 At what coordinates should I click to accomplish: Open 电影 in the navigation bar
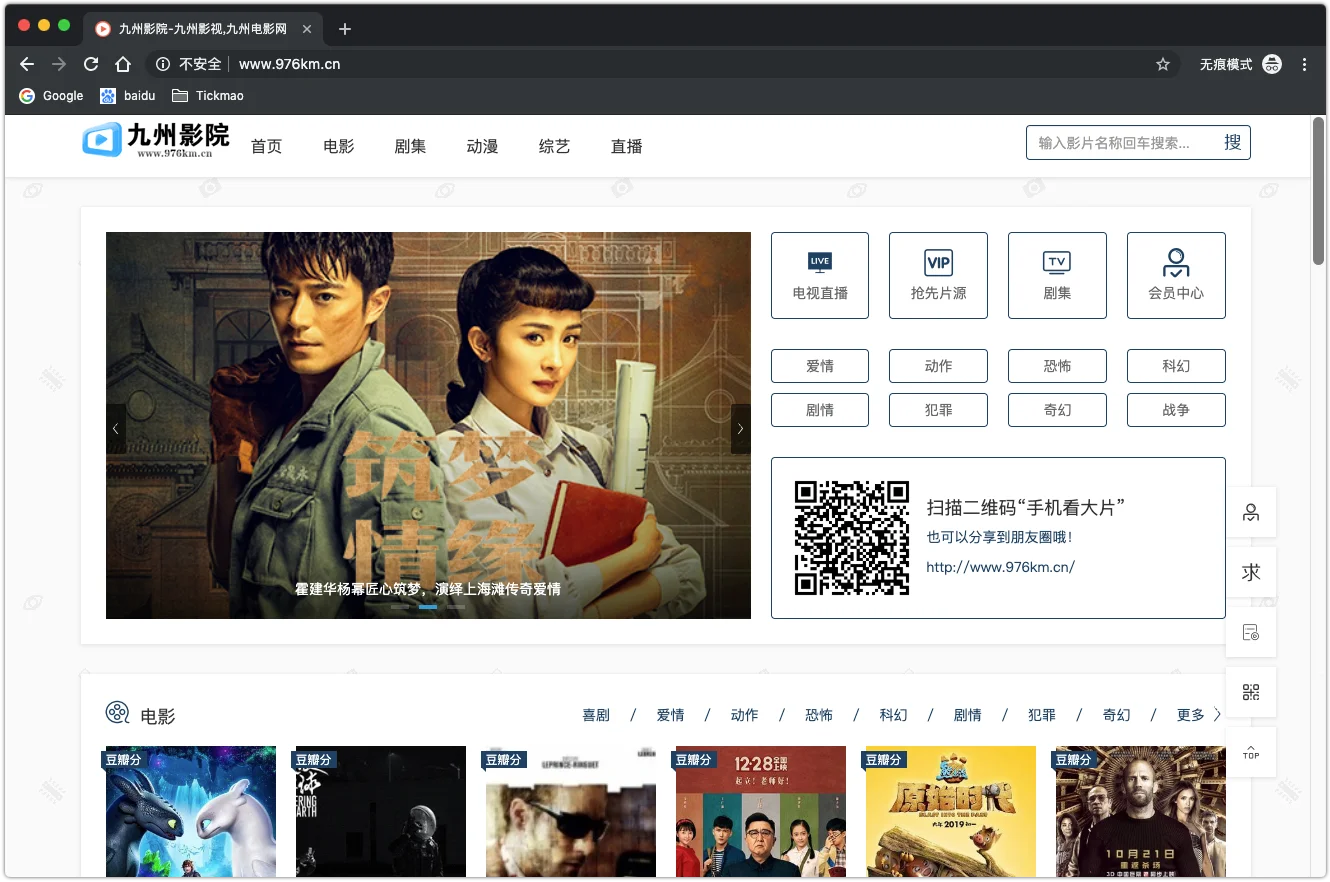point(339,146)
